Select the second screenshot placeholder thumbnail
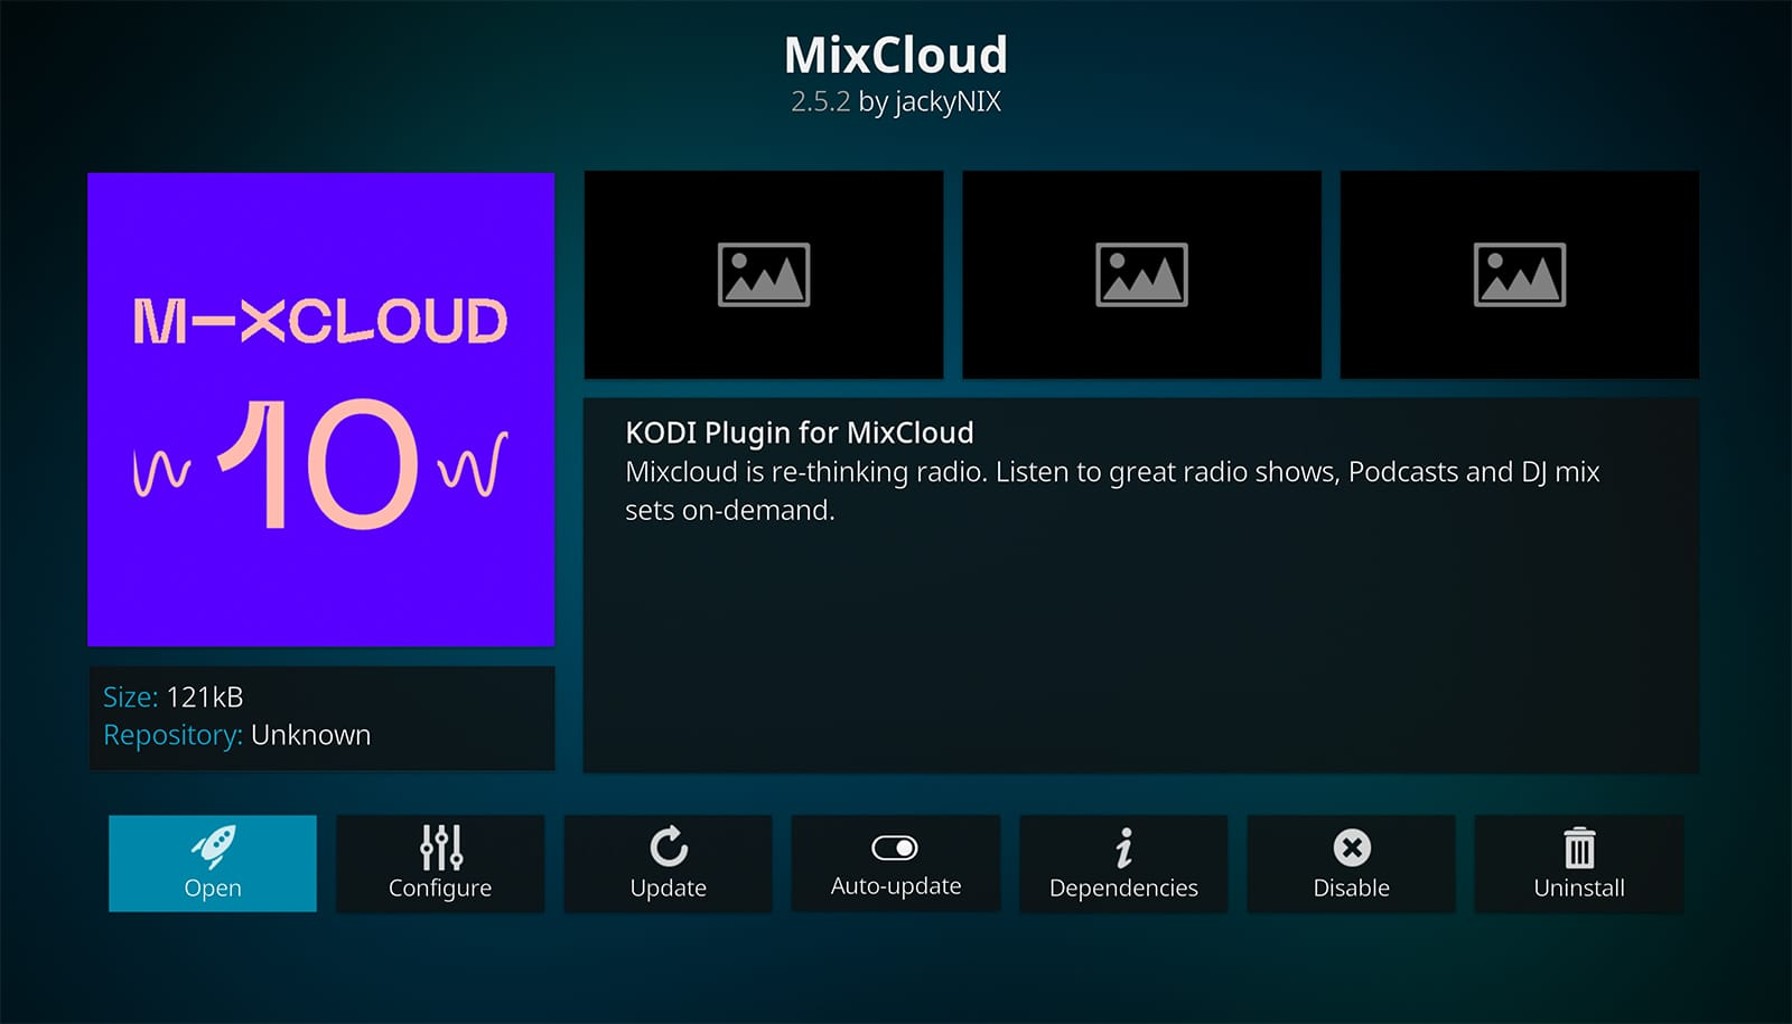 coord(1141,275)
